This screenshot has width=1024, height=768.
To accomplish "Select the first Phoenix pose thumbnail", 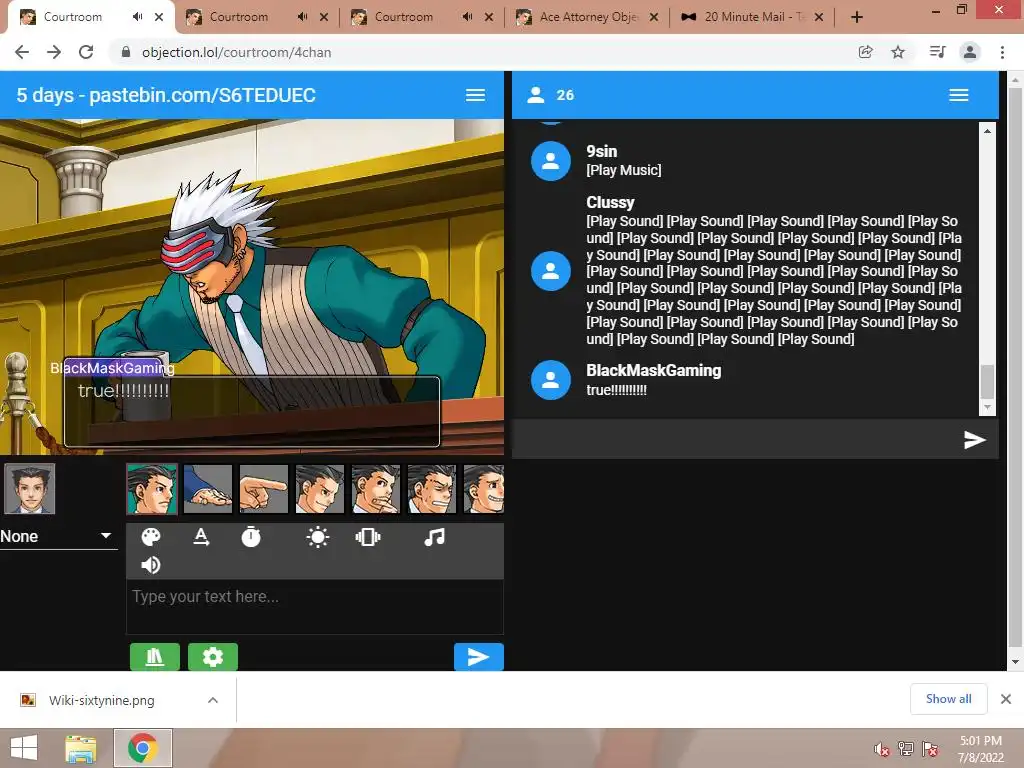I will coord(152,489).
